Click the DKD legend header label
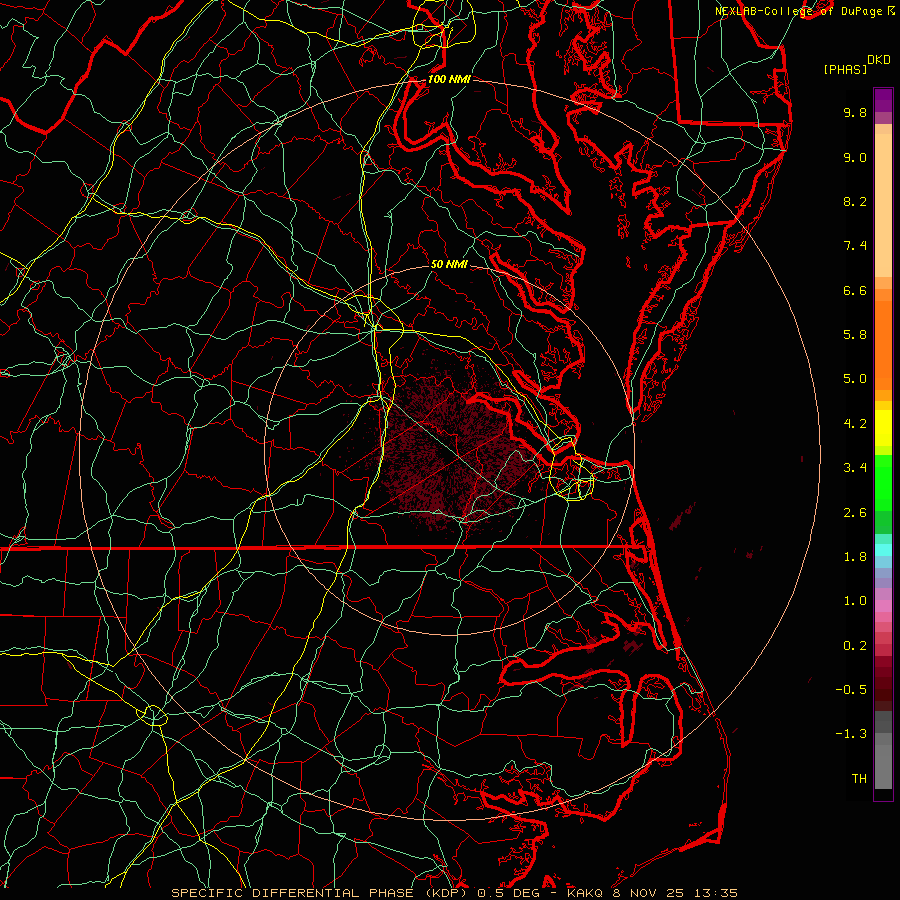Image resolution: width=900 pixels, height=900 pixels. [879, 60]
